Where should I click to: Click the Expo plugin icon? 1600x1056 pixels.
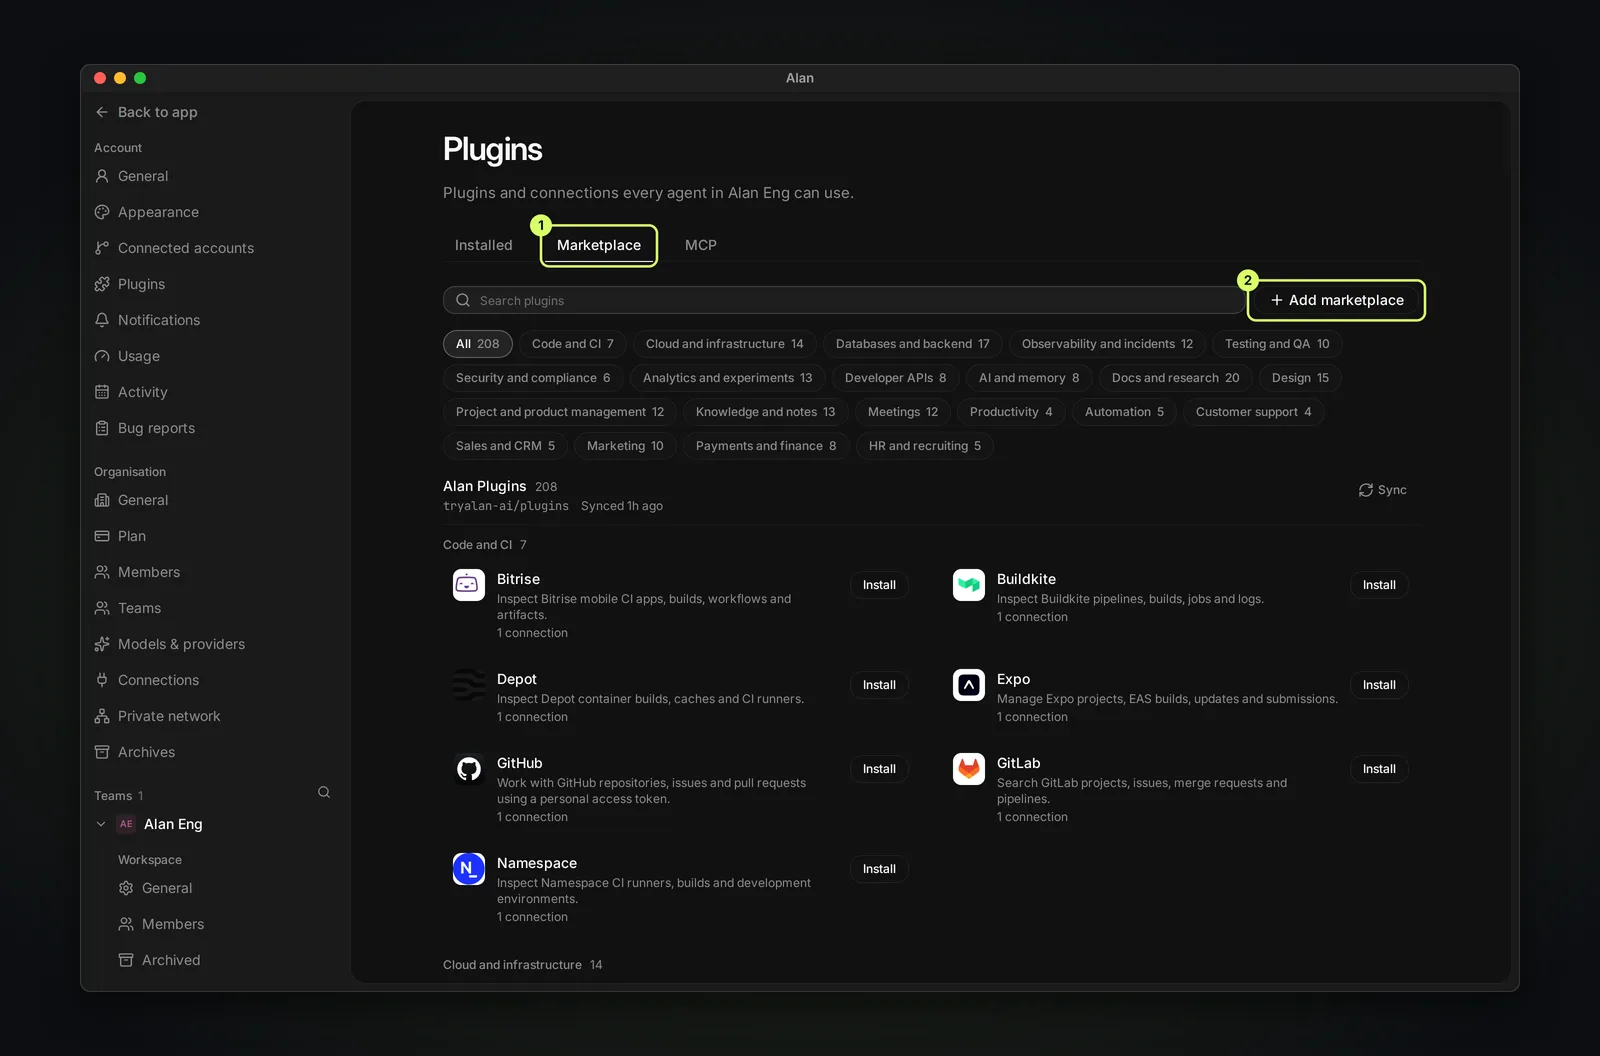[x=969, y=685]
